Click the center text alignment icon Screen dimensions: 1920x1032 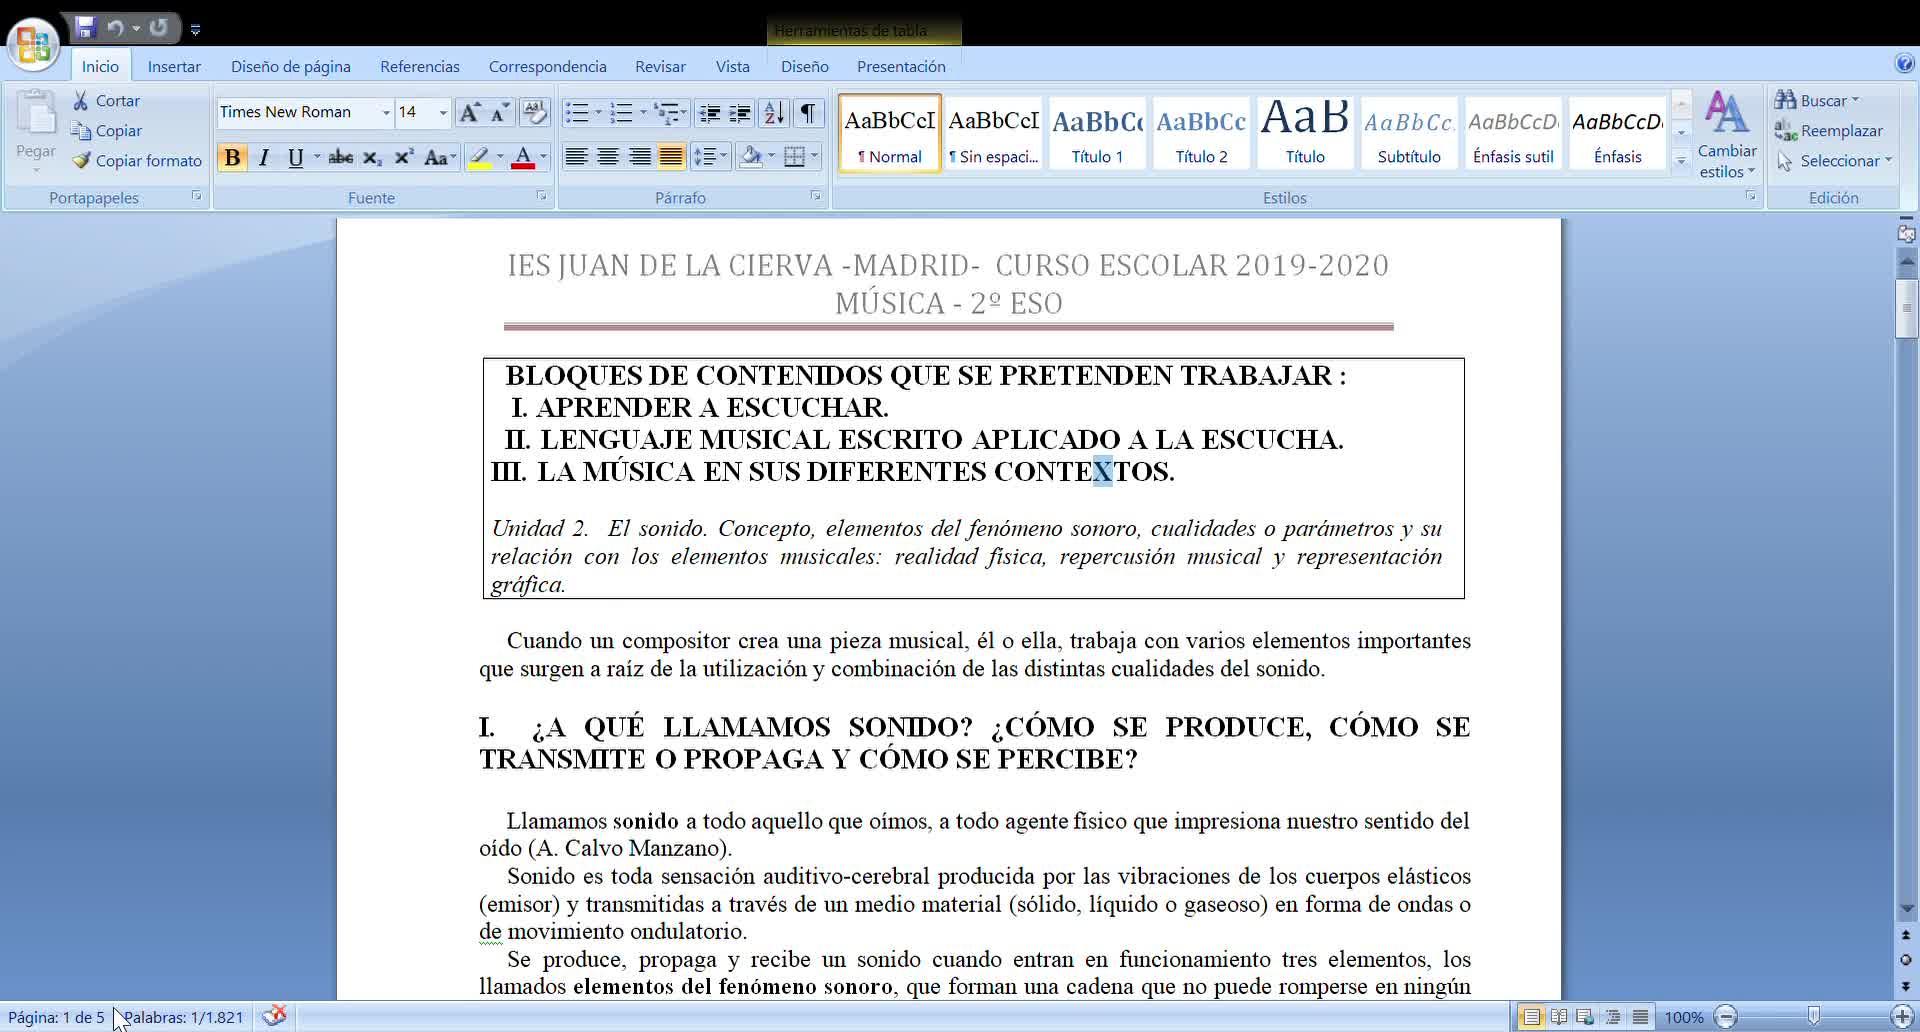[607, 157]
